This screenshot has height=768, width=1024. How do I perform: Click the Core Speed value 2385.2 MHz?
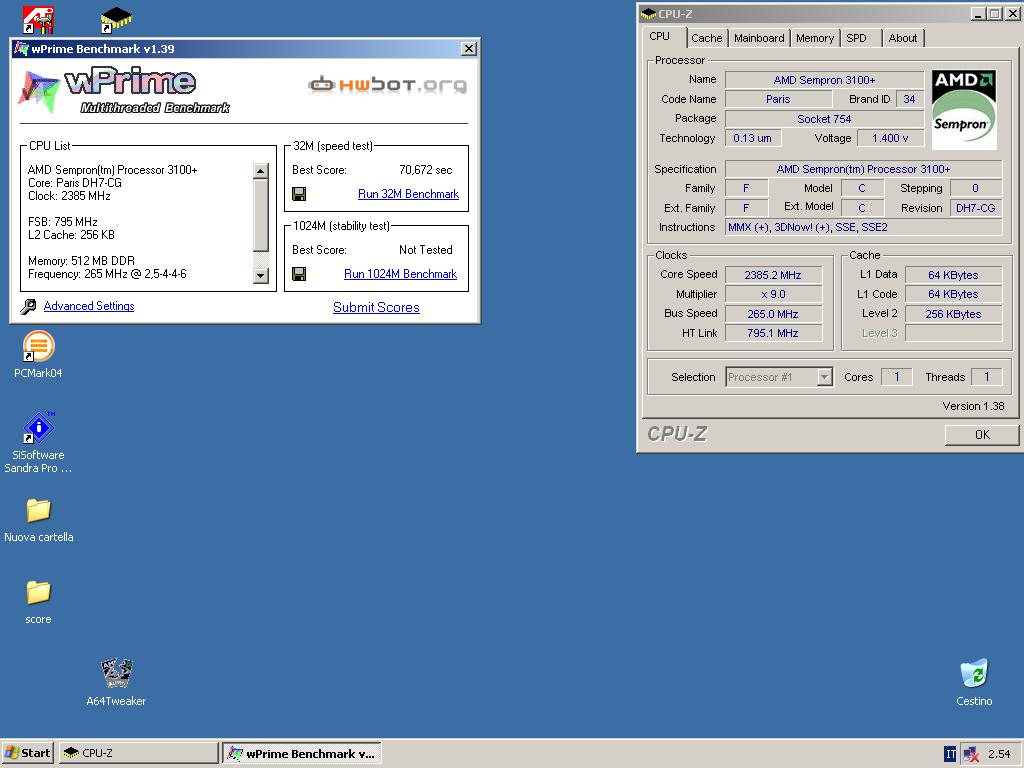click(x=773, y=275)
